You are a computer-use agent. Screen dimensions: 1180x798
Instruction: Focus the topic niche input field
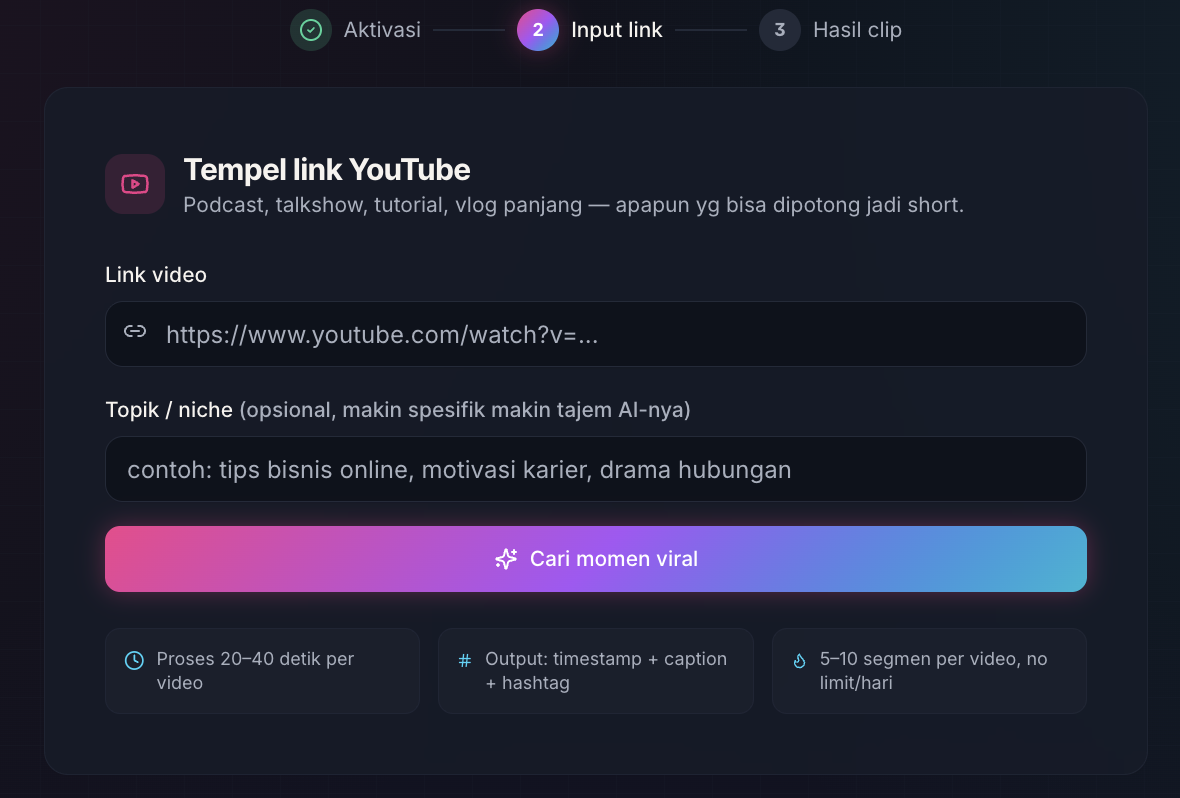[x=596, y=469]
